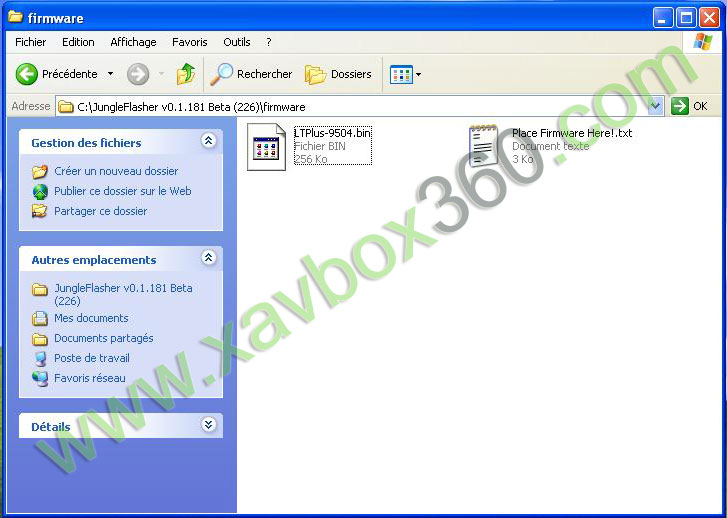Click the Partager ce dossier link
This screenshot has height=518, width=727.
tap(101, 211)
